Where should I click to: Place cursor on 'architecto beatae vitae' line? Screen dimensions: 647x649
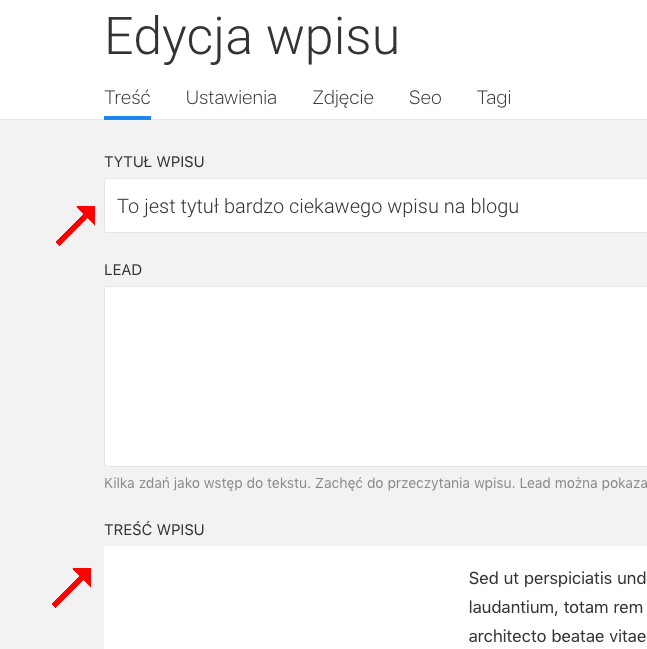[x=556, y=636]
